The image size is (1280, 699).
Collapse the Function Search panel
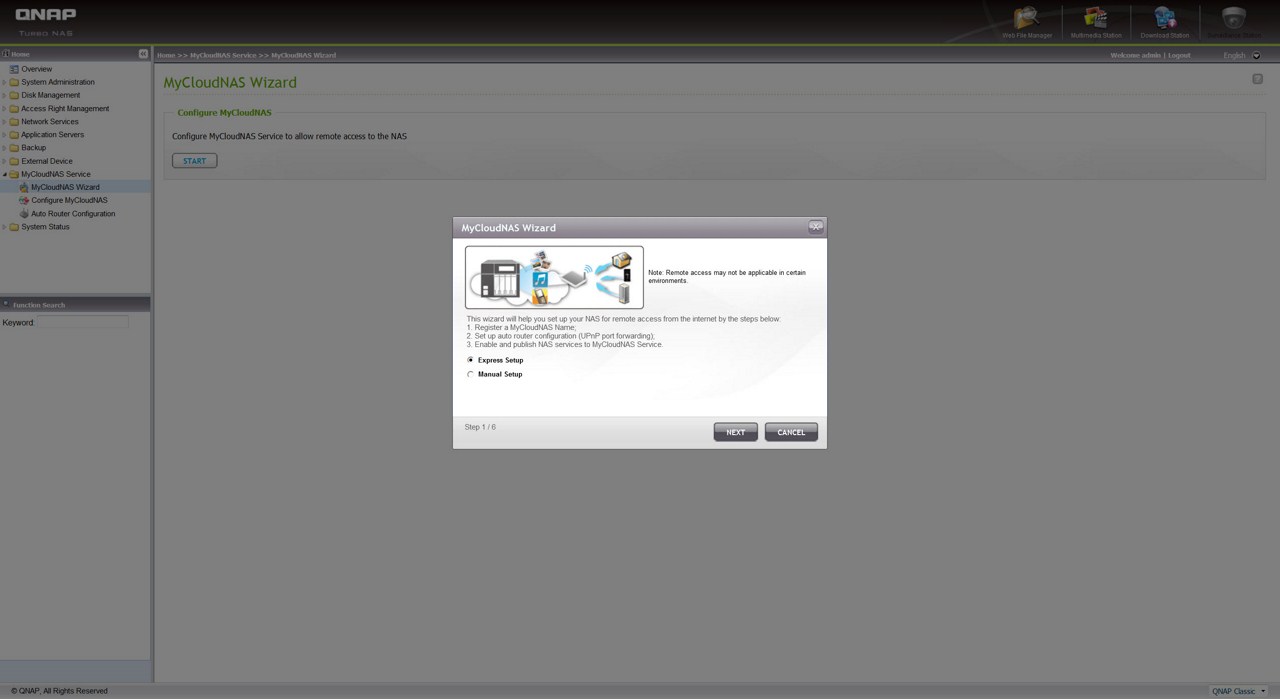5,305
